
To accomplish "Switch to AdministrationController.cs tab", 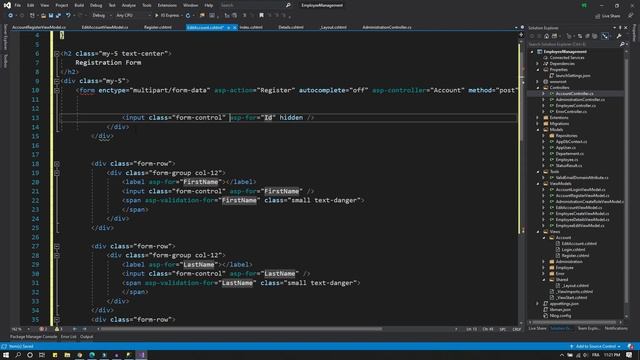I will point(387,27).
